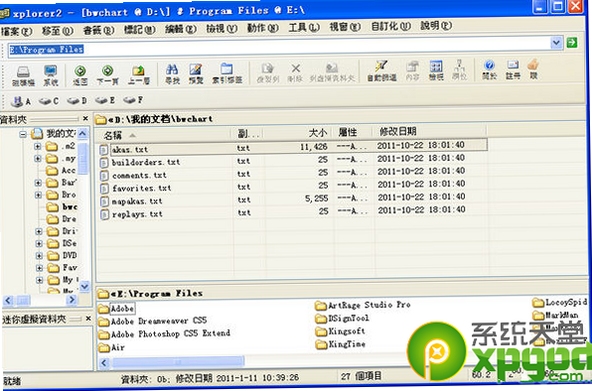Switch to drive A in drive bar
Viewport: 592px width, 391px height.
coord(21,101)
